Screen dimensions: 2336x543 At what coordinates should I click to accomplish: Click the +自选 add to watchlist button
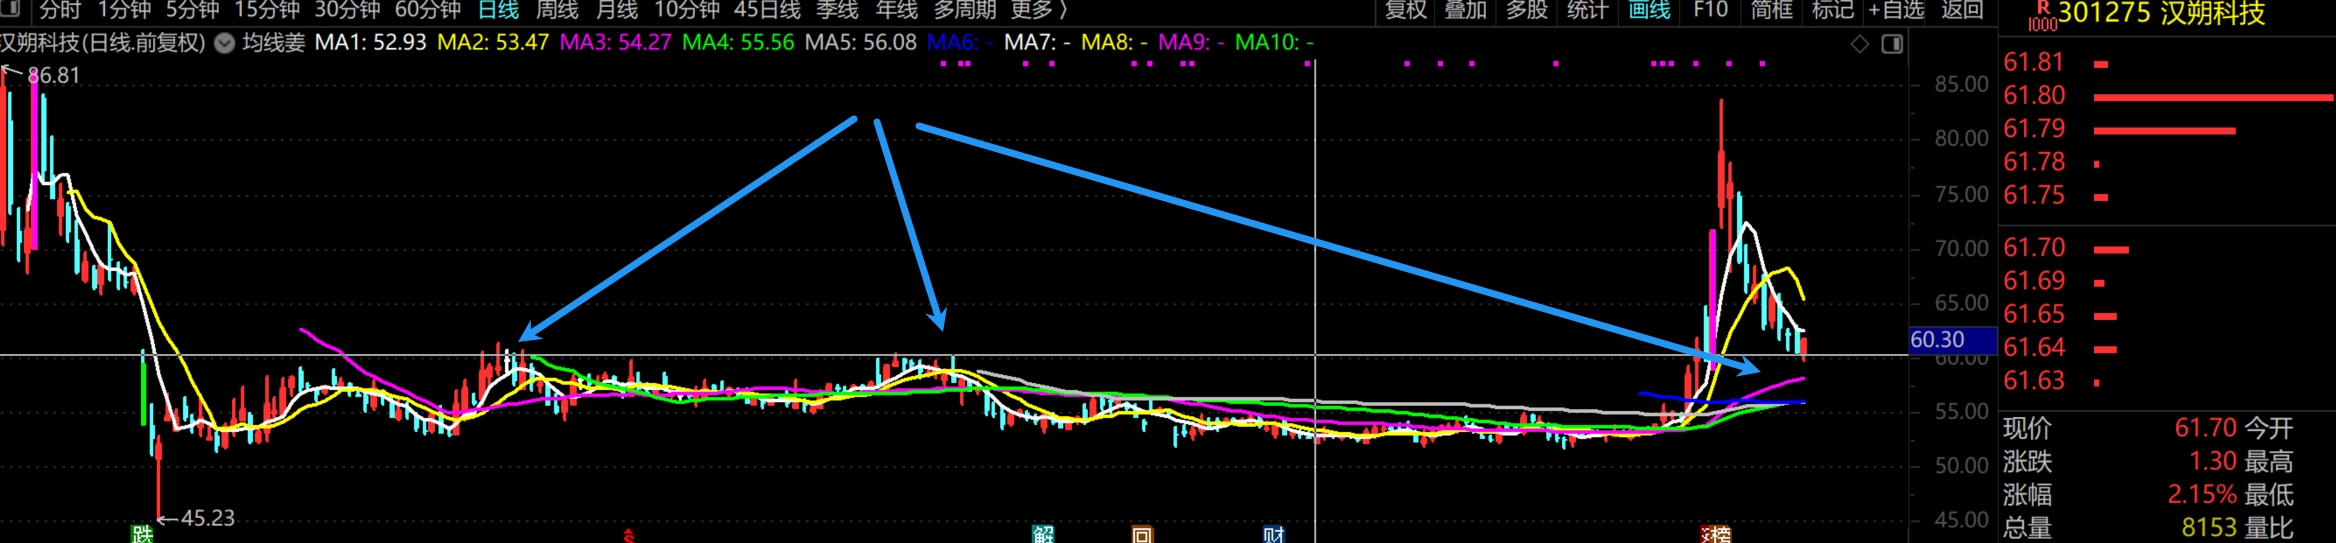(x=1895, y=10)
